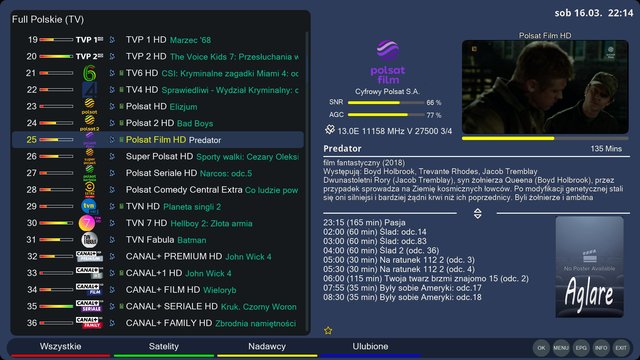Click the CANAL+ PREMIUM logo in row 32

pos(89,256)
